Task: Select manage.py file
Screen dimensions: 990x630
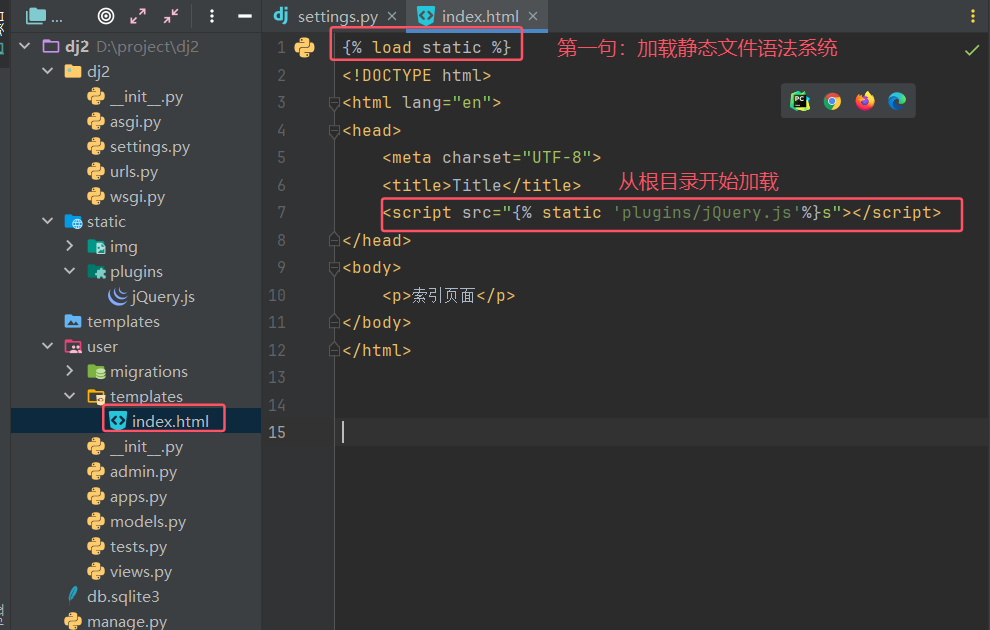Action: [x=127, y=621]
